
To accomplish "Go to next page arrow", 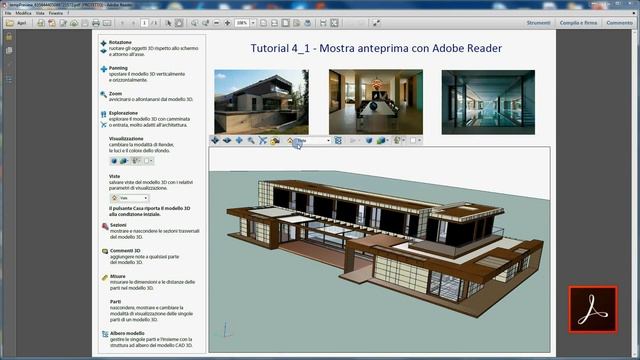I will [133, 23].
